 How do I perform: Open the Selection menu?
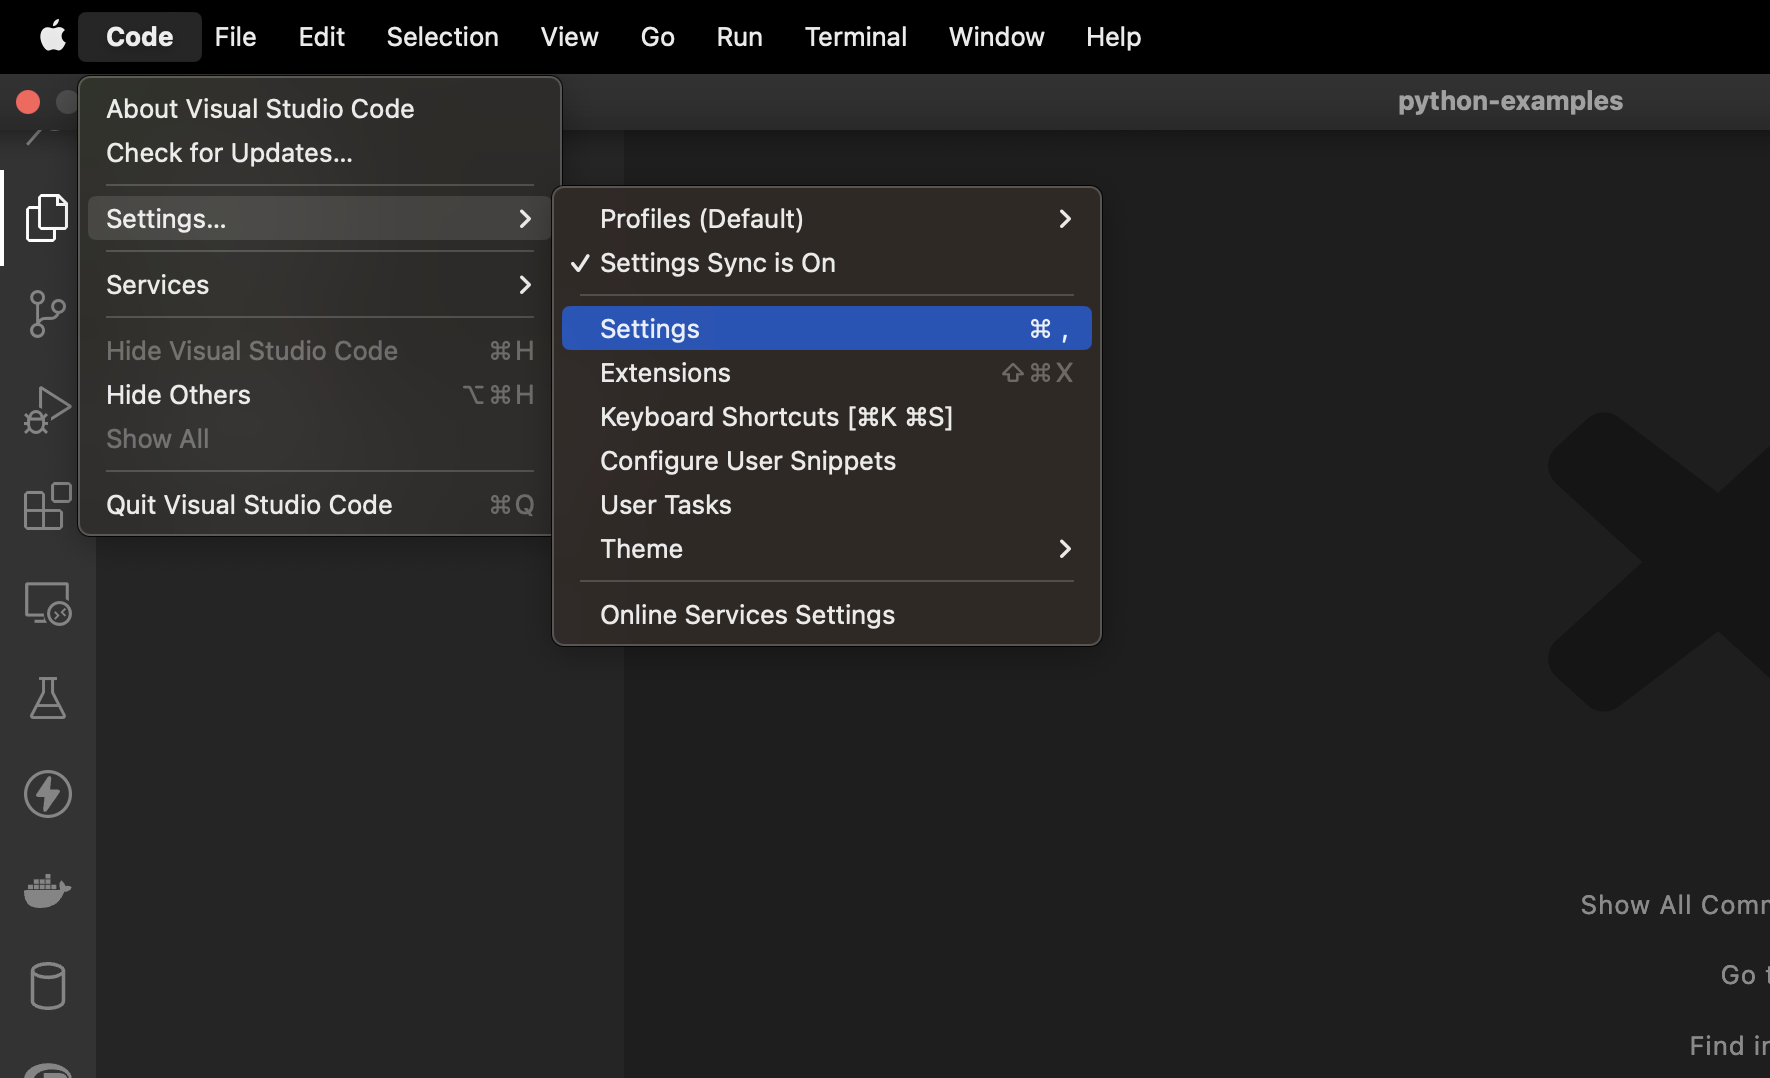442,37
